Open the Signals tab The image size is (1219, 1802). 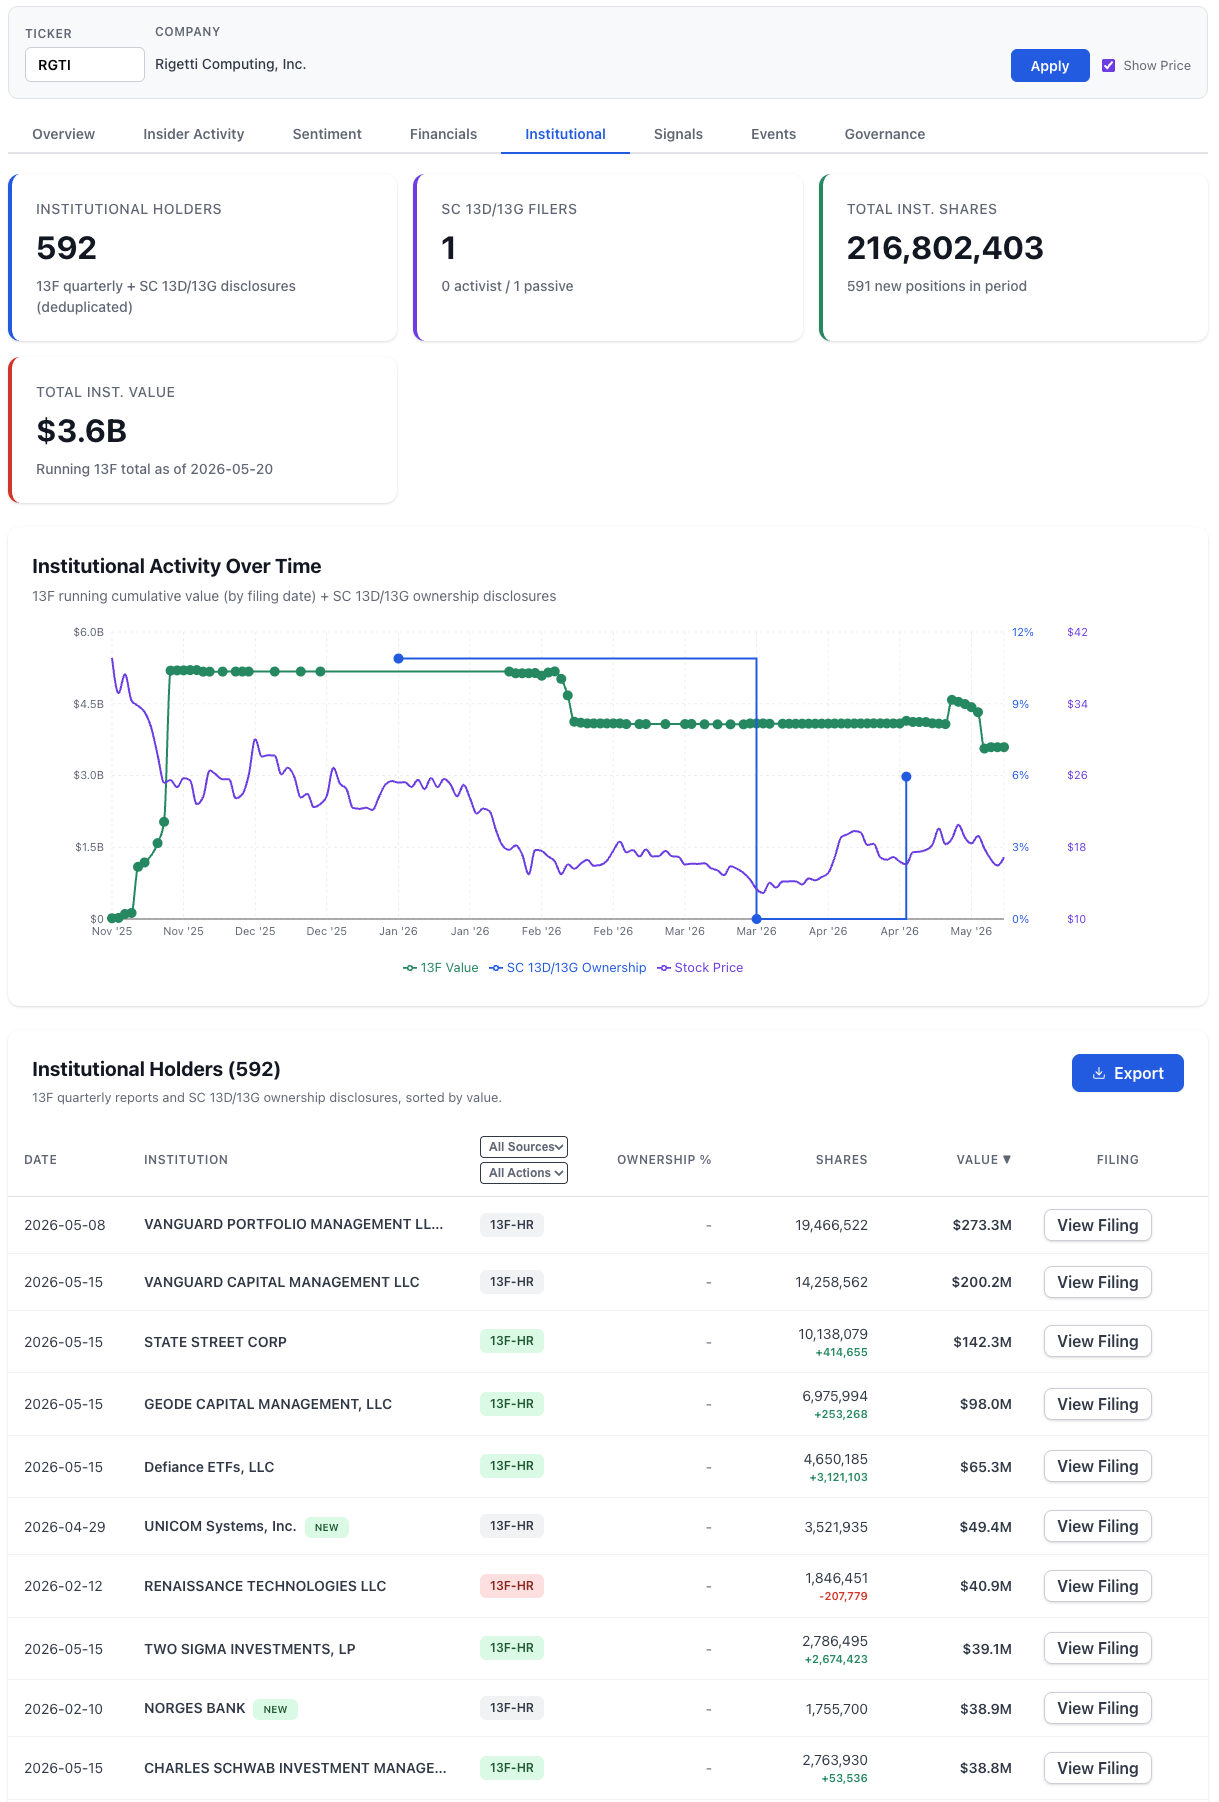tap(678, 134)
